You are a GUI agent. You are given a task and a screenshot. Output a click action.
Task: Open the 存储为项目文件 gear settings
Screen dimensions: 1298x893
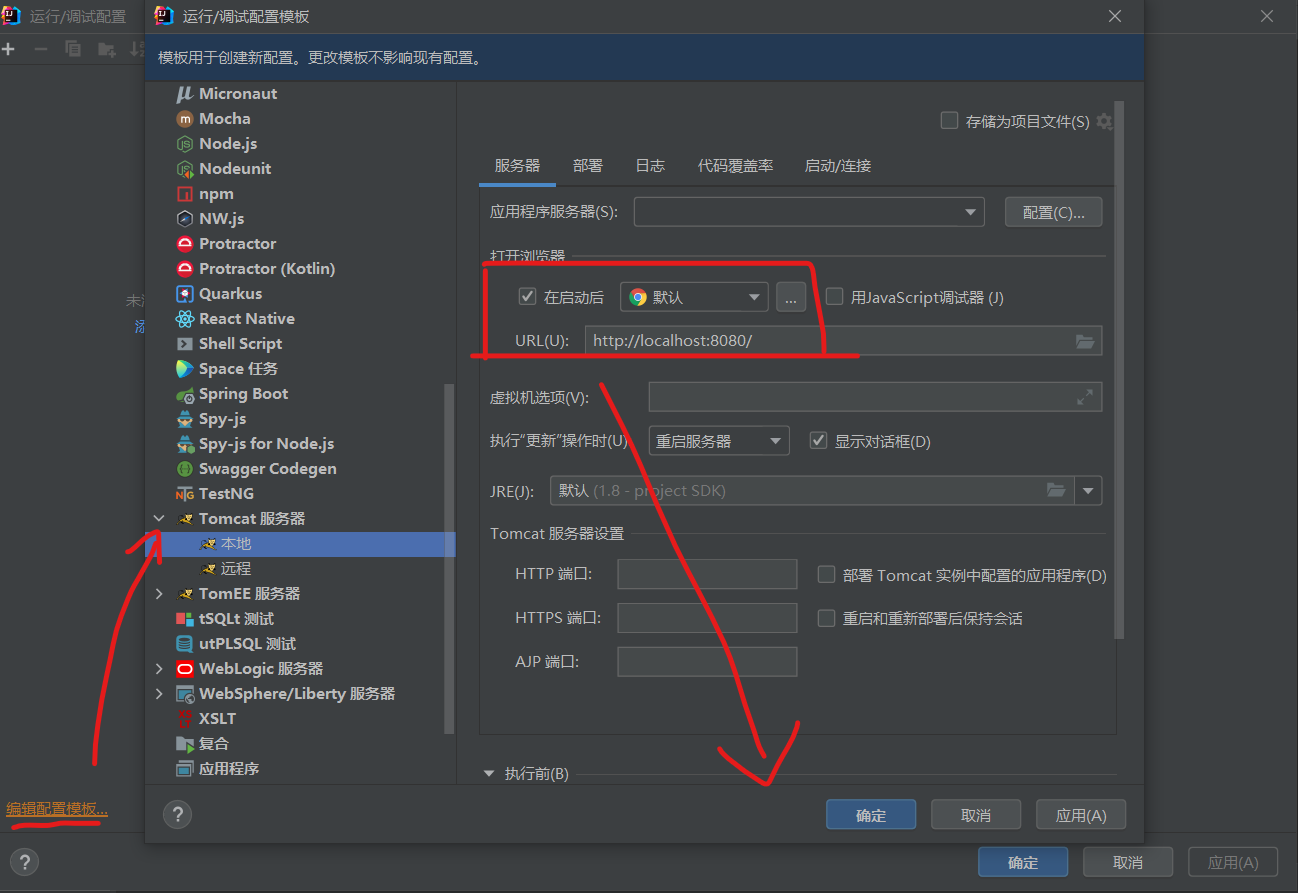click(1104, 121)
